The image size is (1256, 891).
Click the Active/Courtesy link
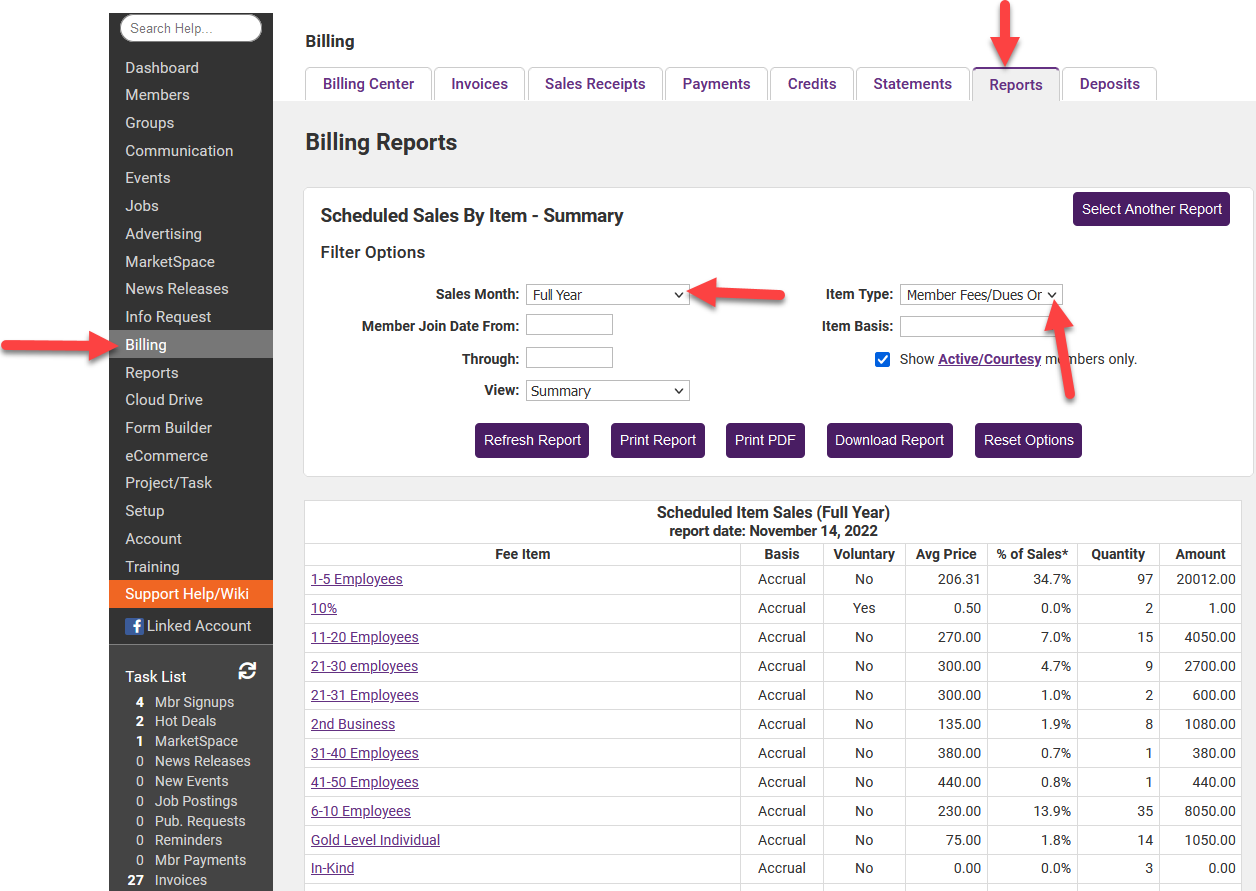[989, 359]
